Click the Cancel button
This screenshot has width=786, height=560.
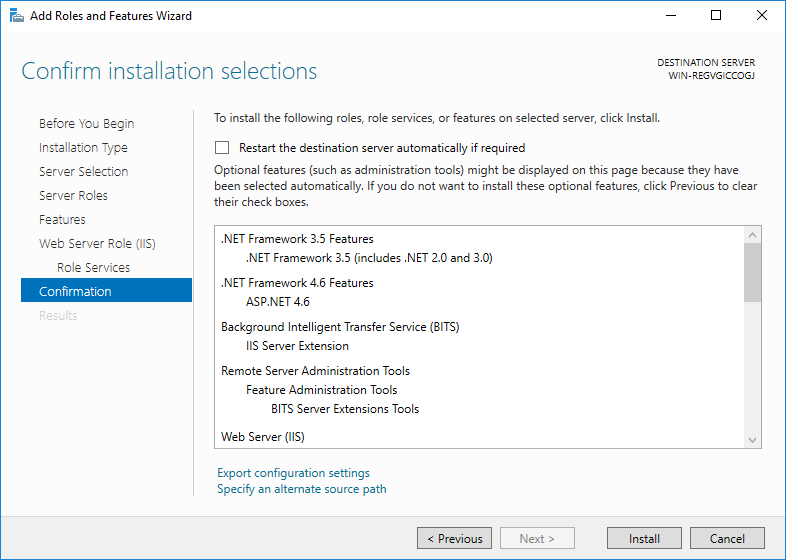(727, 538)
